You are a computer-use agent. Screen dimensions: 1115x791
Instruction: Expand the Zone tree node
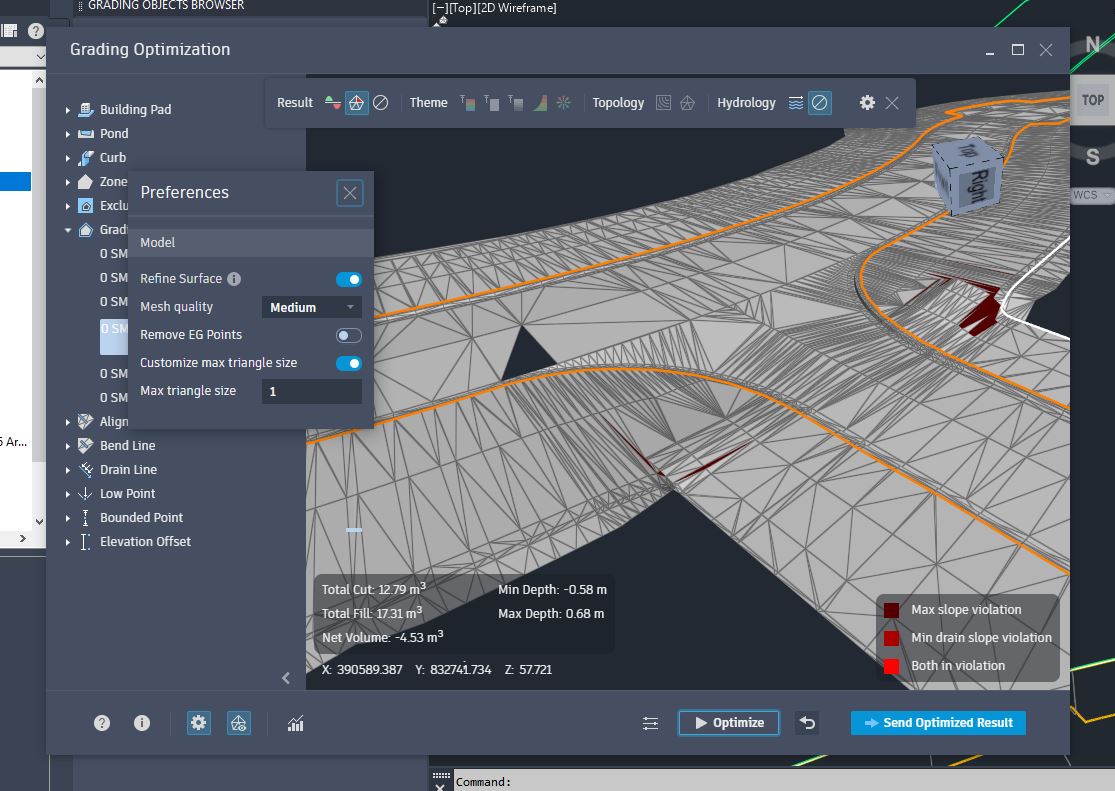pos(68,182)
